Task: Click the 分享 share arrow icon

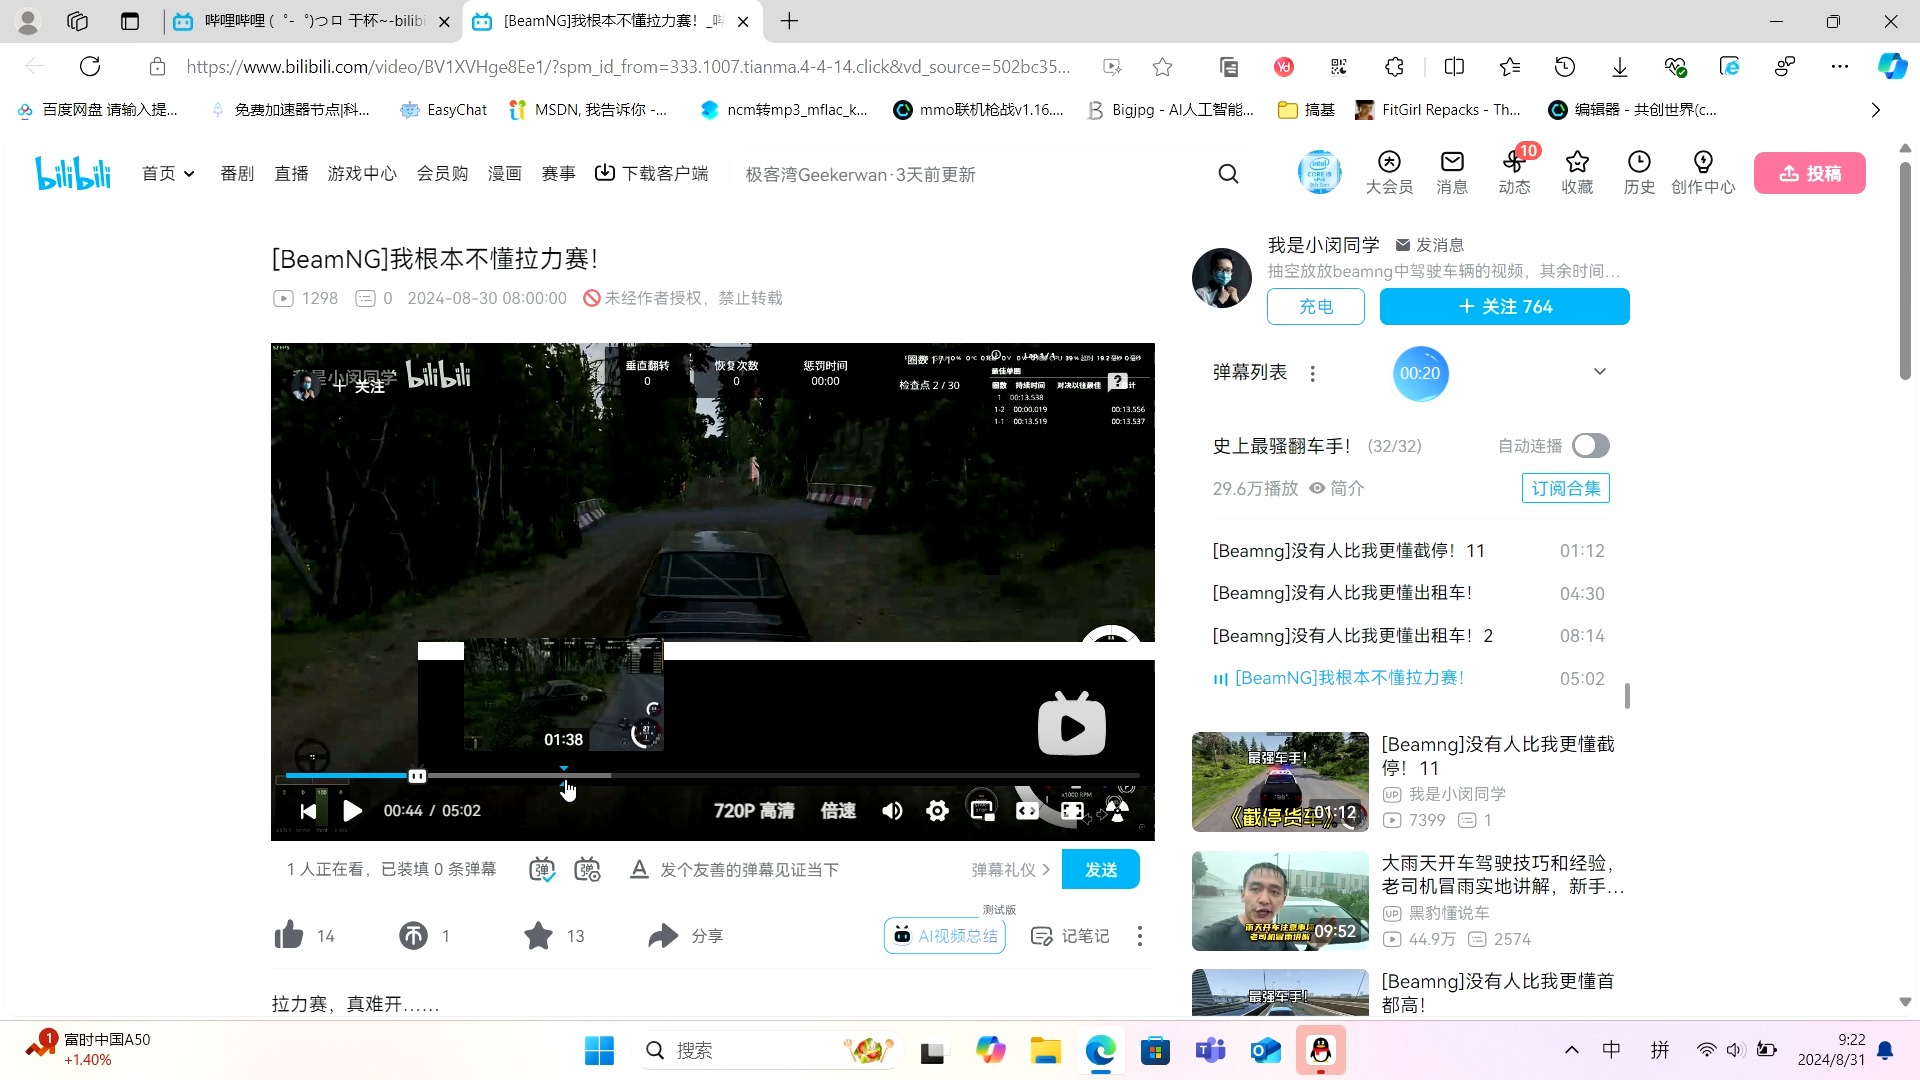Action: click(x=663, y=935)
